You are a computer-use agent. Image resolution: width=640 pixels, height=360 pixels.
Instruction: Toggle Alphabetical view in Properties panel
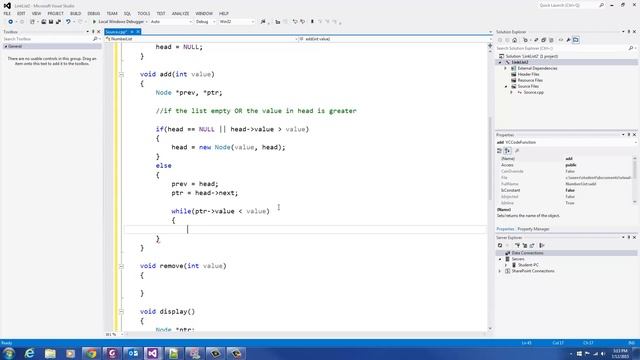pyautogui.click(x=507, y=151)
